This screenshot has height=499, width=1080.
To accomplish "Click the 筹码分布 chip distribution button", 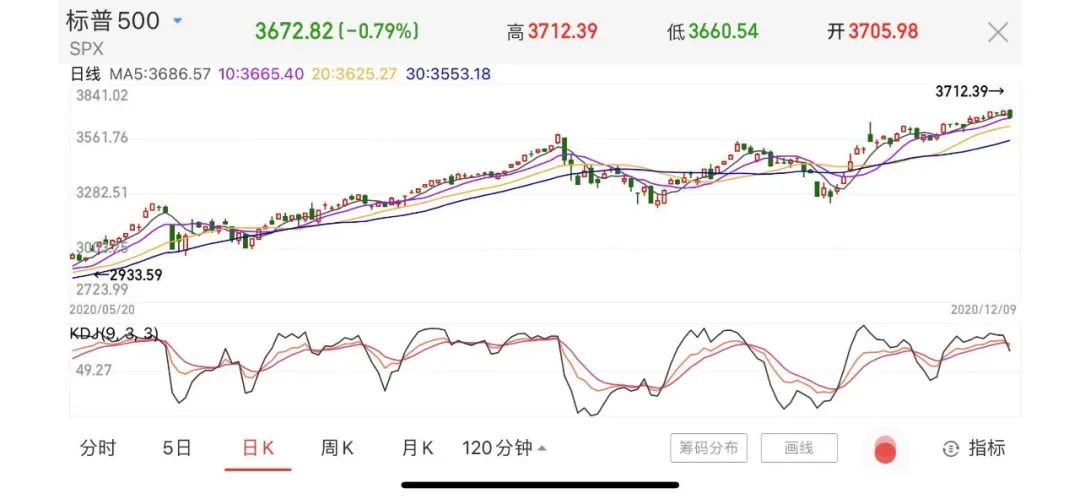I will click(708, 448).
